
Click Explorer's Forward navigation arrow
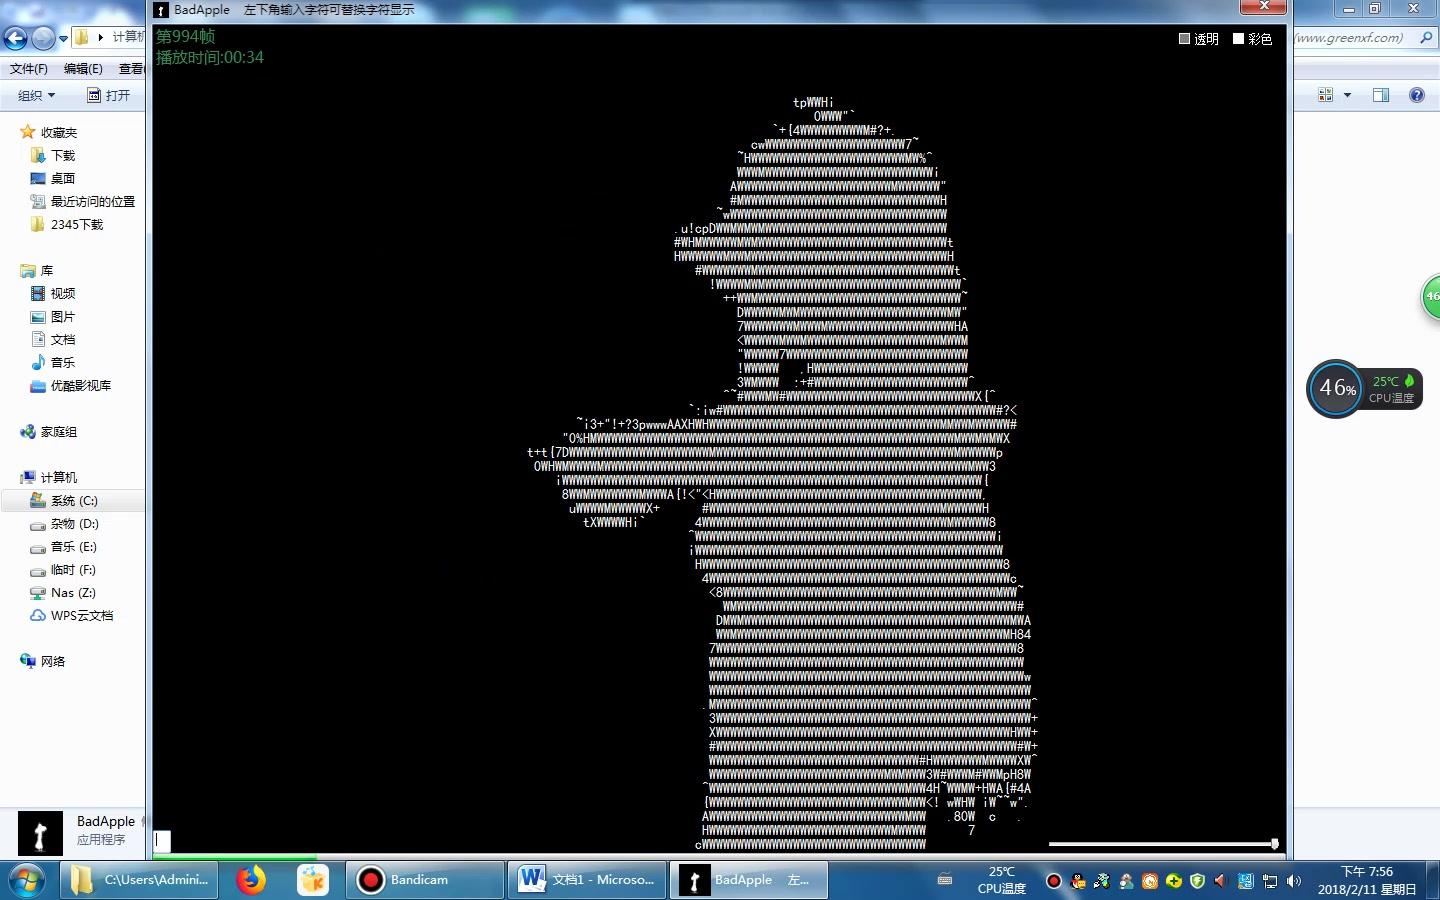43,38
